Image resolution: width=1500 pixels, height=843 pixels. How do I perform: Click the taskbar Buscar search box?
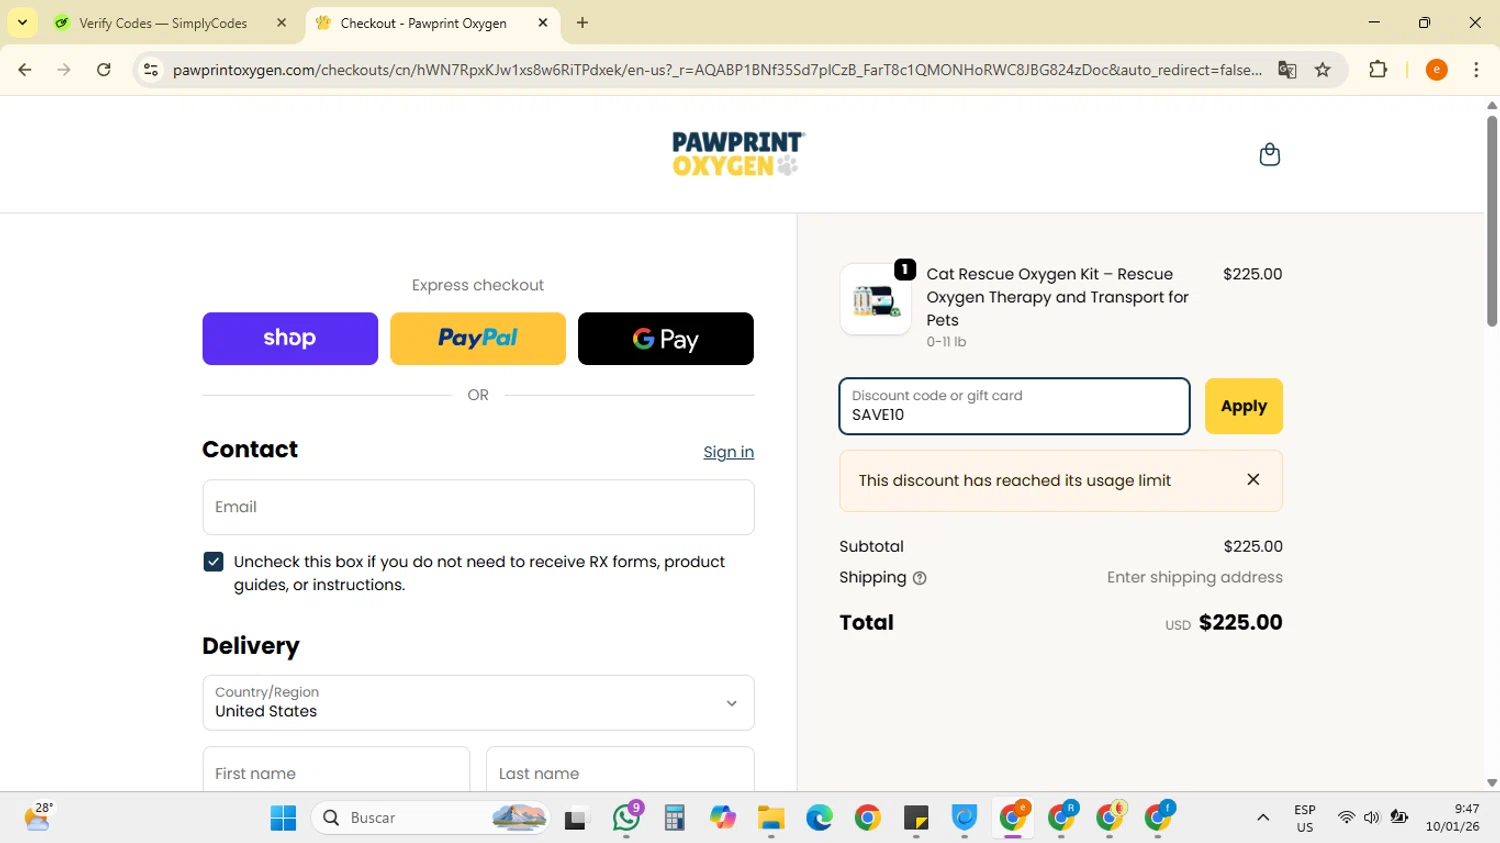click(431, 818)
